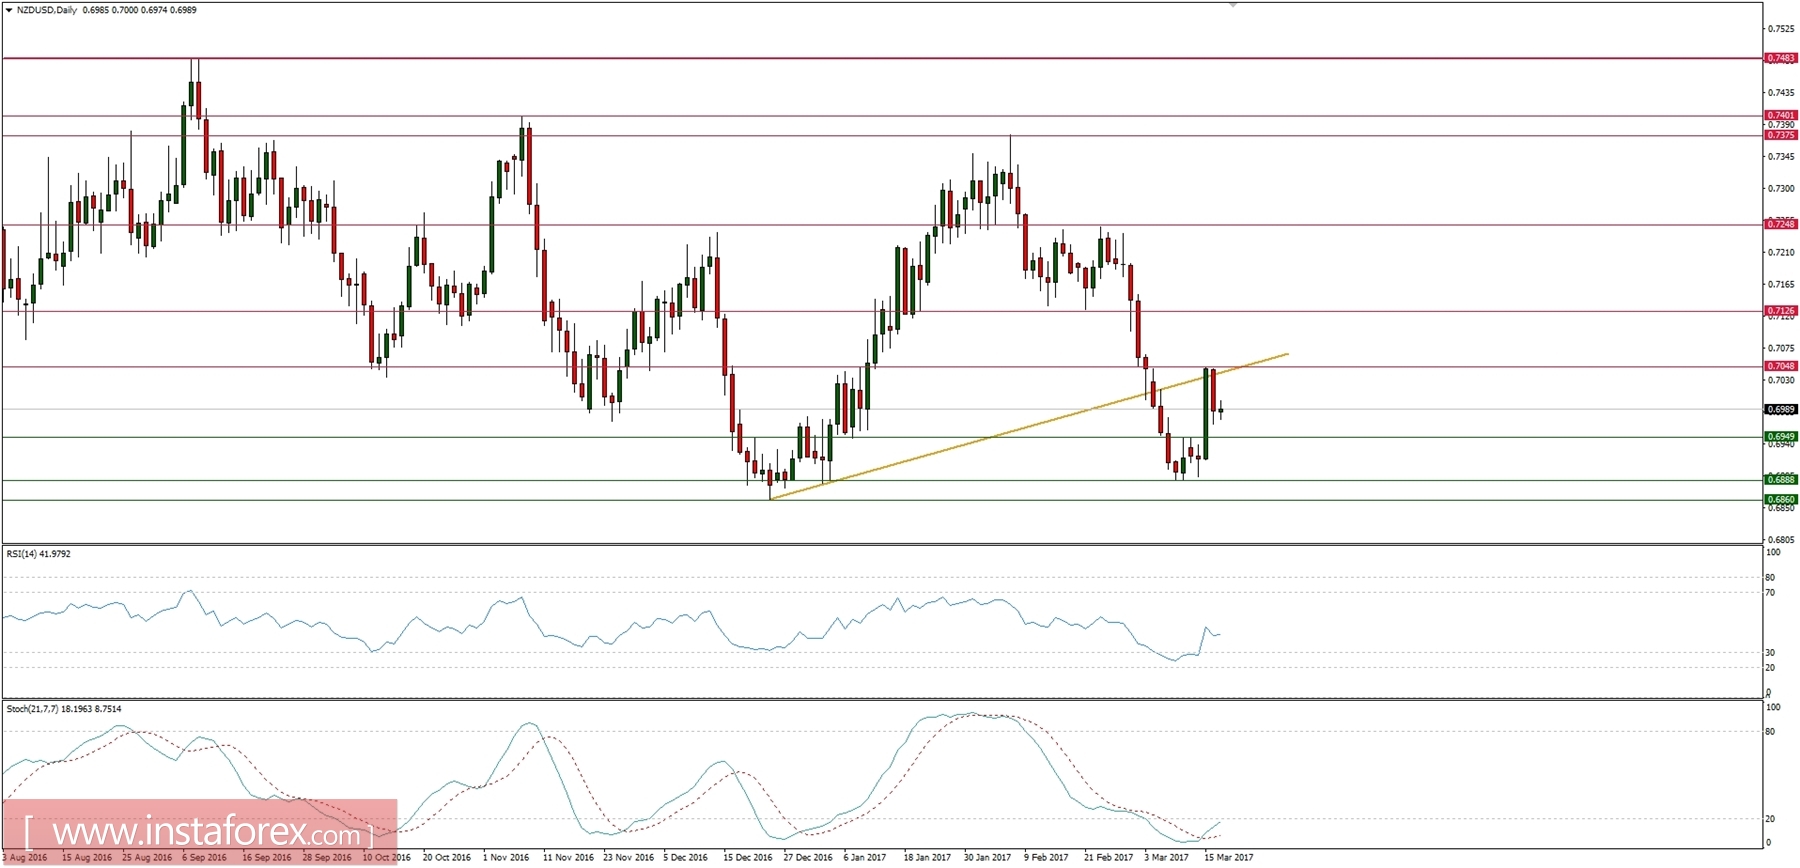
Task: Click the 20 Oct 2016 date label
Action: click(447, 858)
